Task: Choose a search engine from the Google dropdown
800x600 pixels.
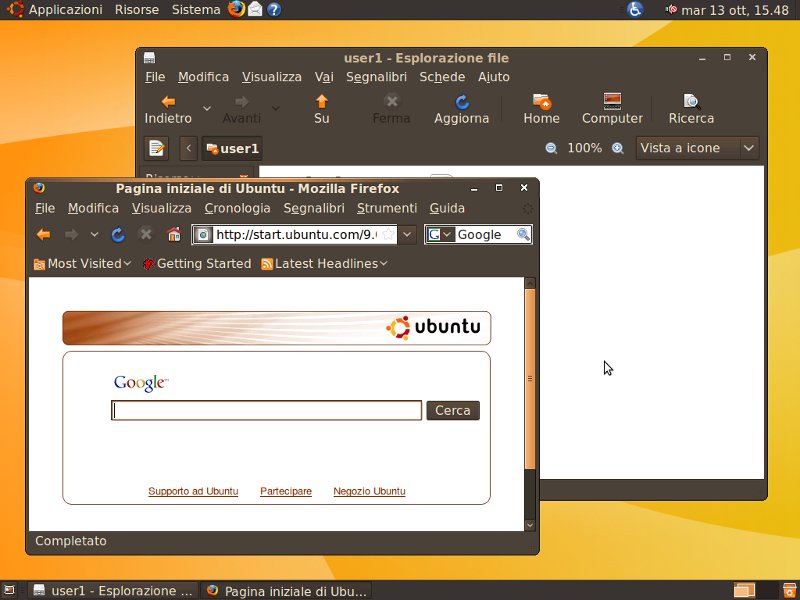Action: [440, 235]
